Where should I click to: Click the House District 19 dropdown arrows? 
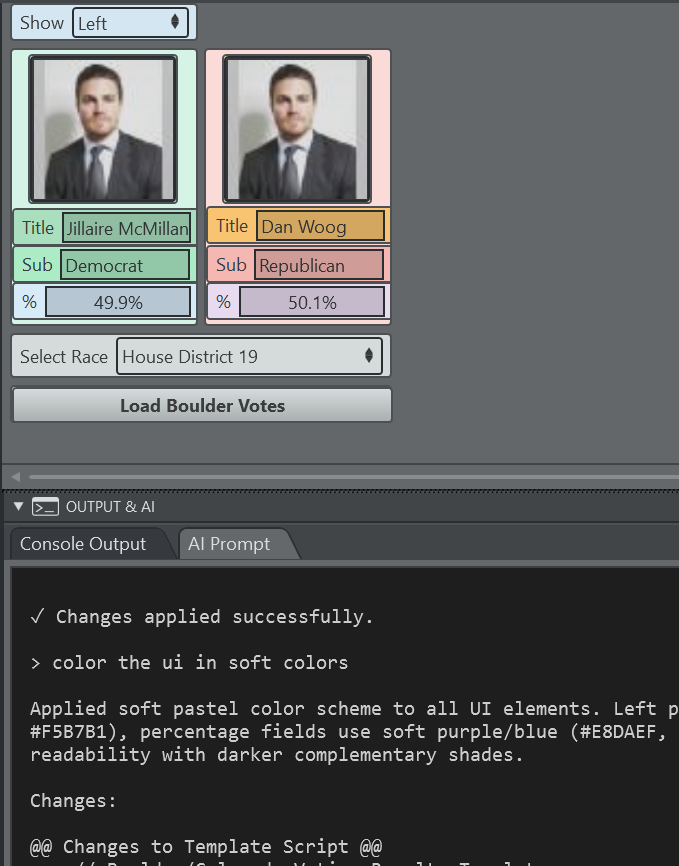click(369, 356)
